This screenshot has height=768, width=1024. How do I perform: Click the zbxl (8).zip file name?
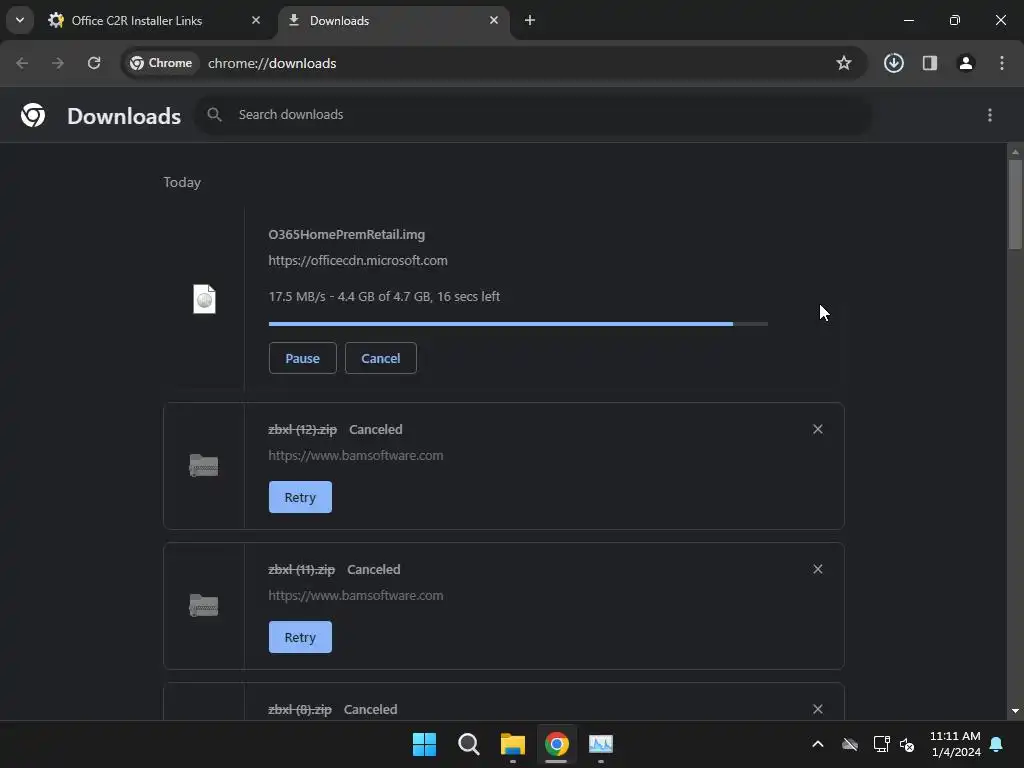click(300, 709)
